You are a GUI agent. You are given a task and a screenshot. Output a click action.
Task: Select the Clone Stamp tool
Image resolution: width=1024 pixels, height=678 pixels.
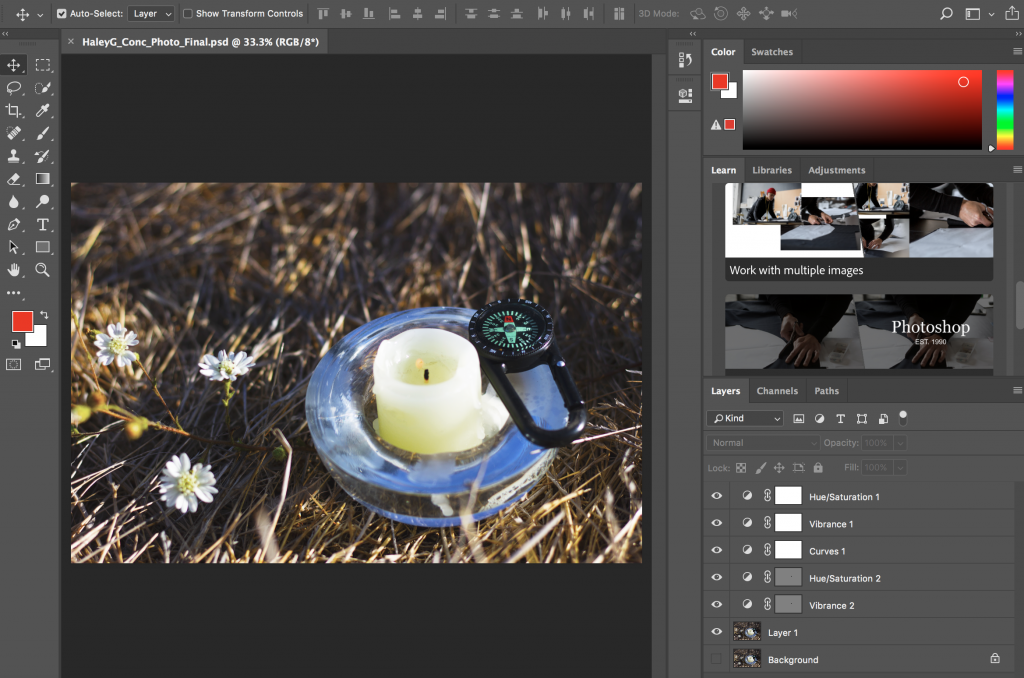tap(14, 155)
